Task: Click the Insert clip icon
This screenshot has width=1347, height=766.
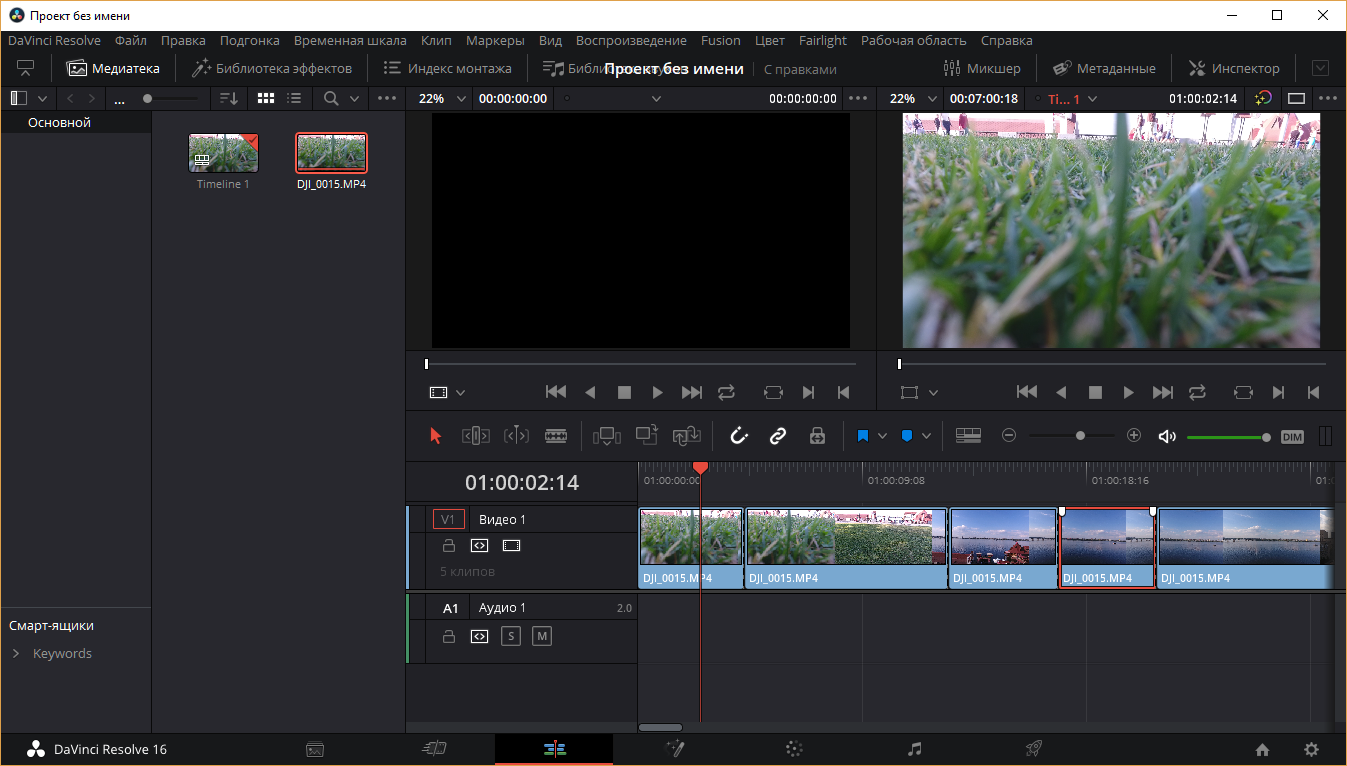Action: point(607,436)
